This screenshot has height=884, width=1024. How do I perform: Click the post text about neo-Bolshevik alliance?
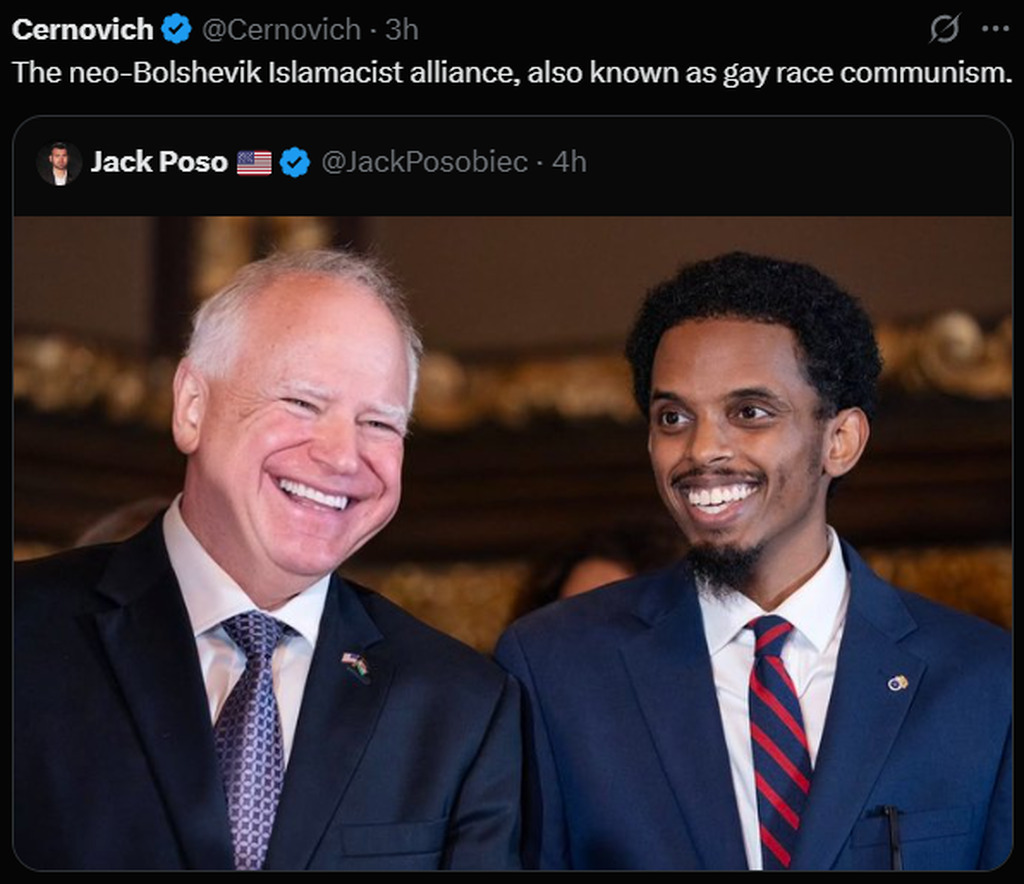point(512,72)
